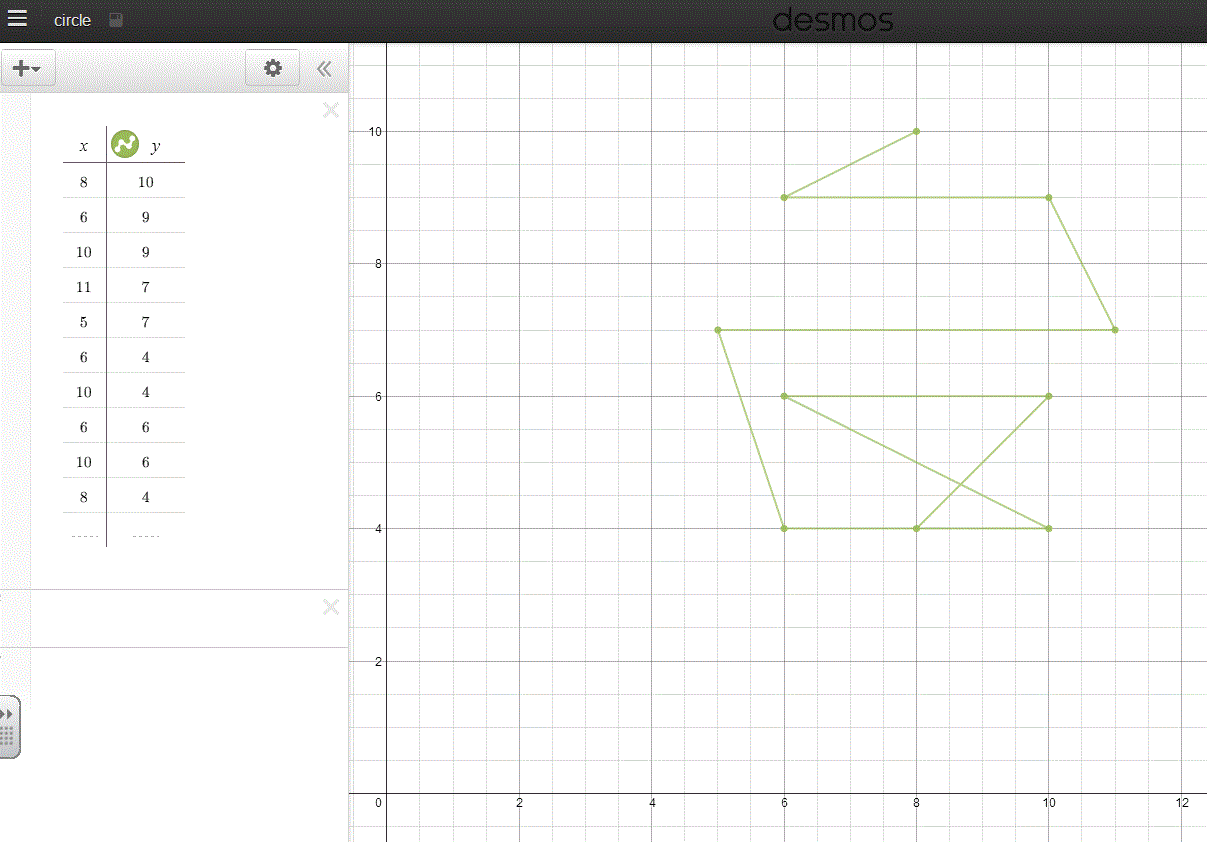Open graph settings with the gear icon
Viewport: 1207px width, 842px height.
coord(272,68)
